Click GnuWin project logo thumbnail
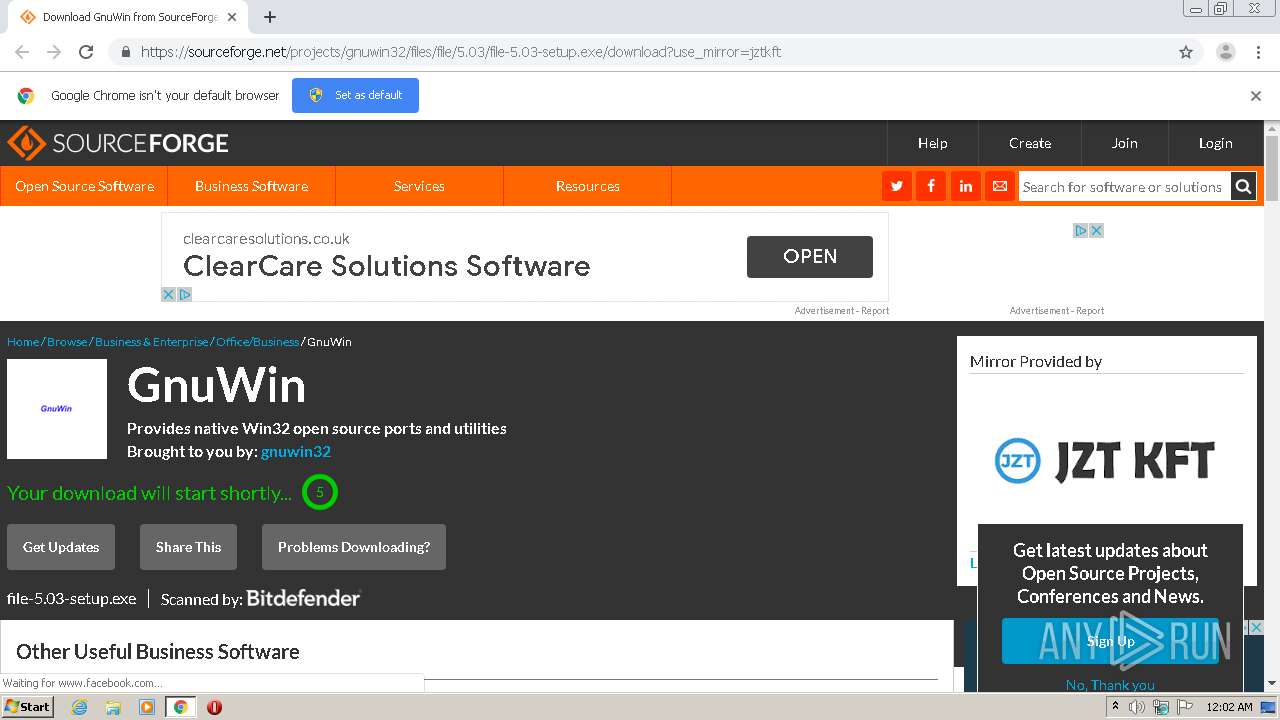 tap(57, 409)
